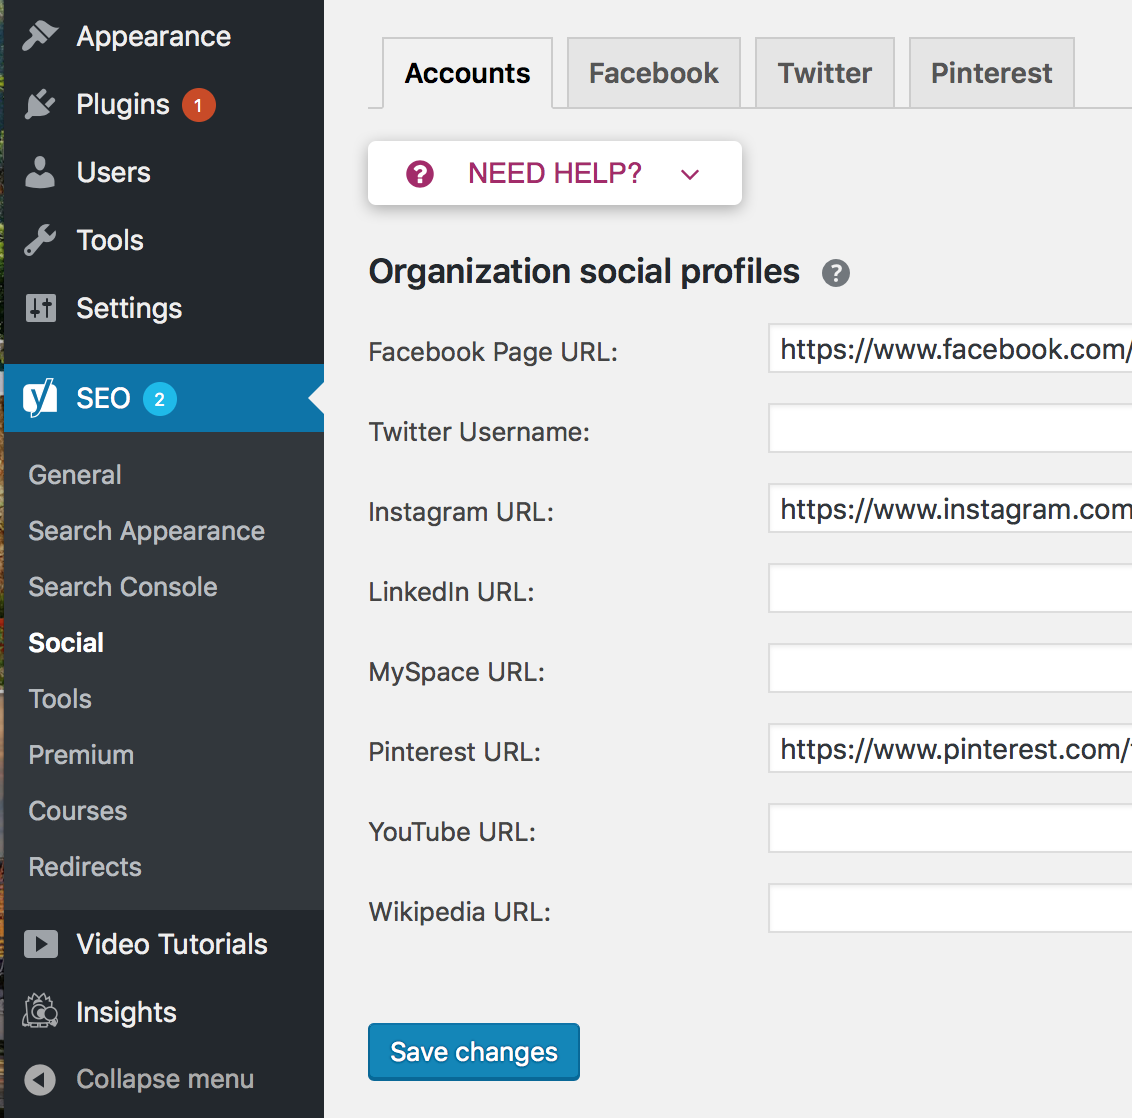This screenshot has width=1132, height=1118.
Task: Open Tools under the SEO submenu
Action: tap(60, 699)
